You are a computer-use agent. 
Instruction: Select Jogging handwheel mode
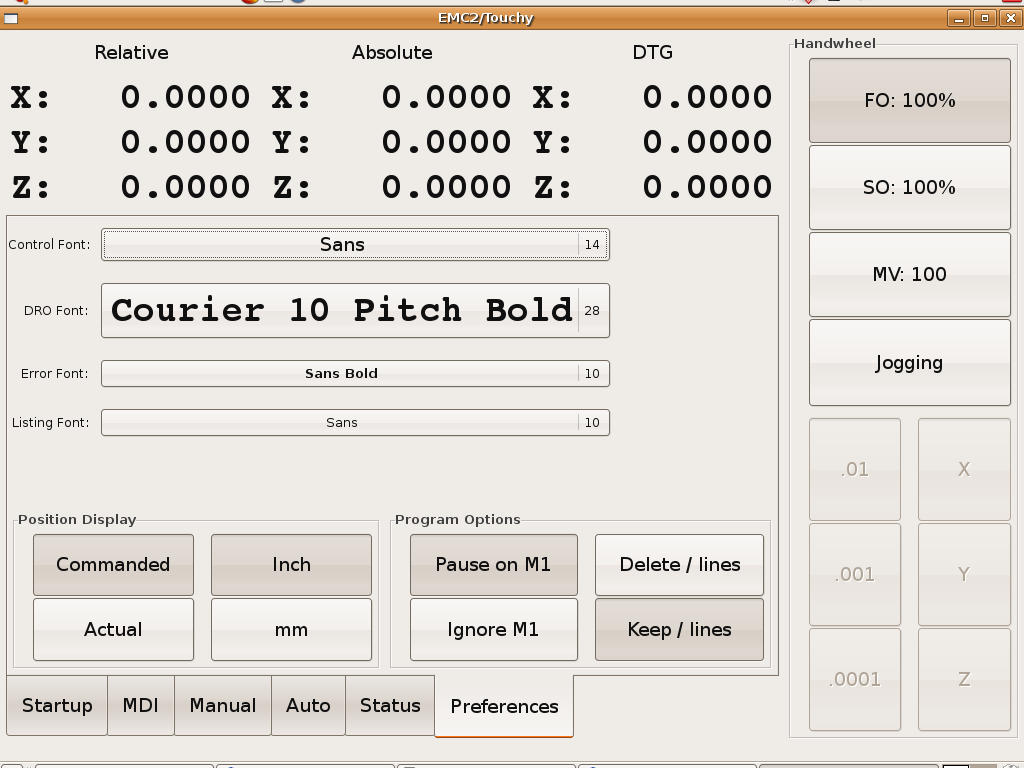pos(910,362)
